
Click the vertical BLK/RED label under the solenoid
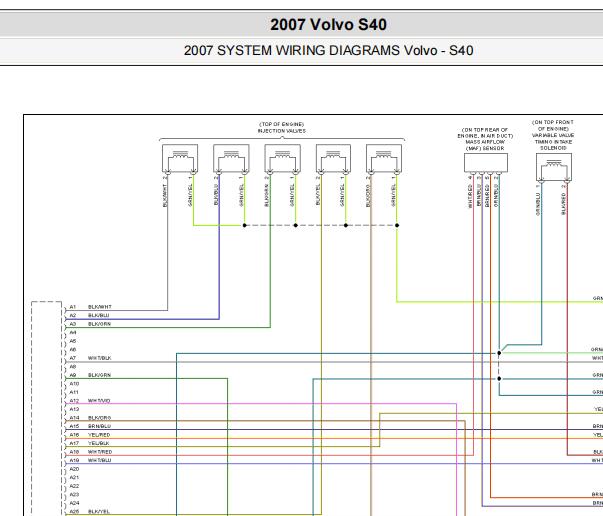(x=563, y=204)
